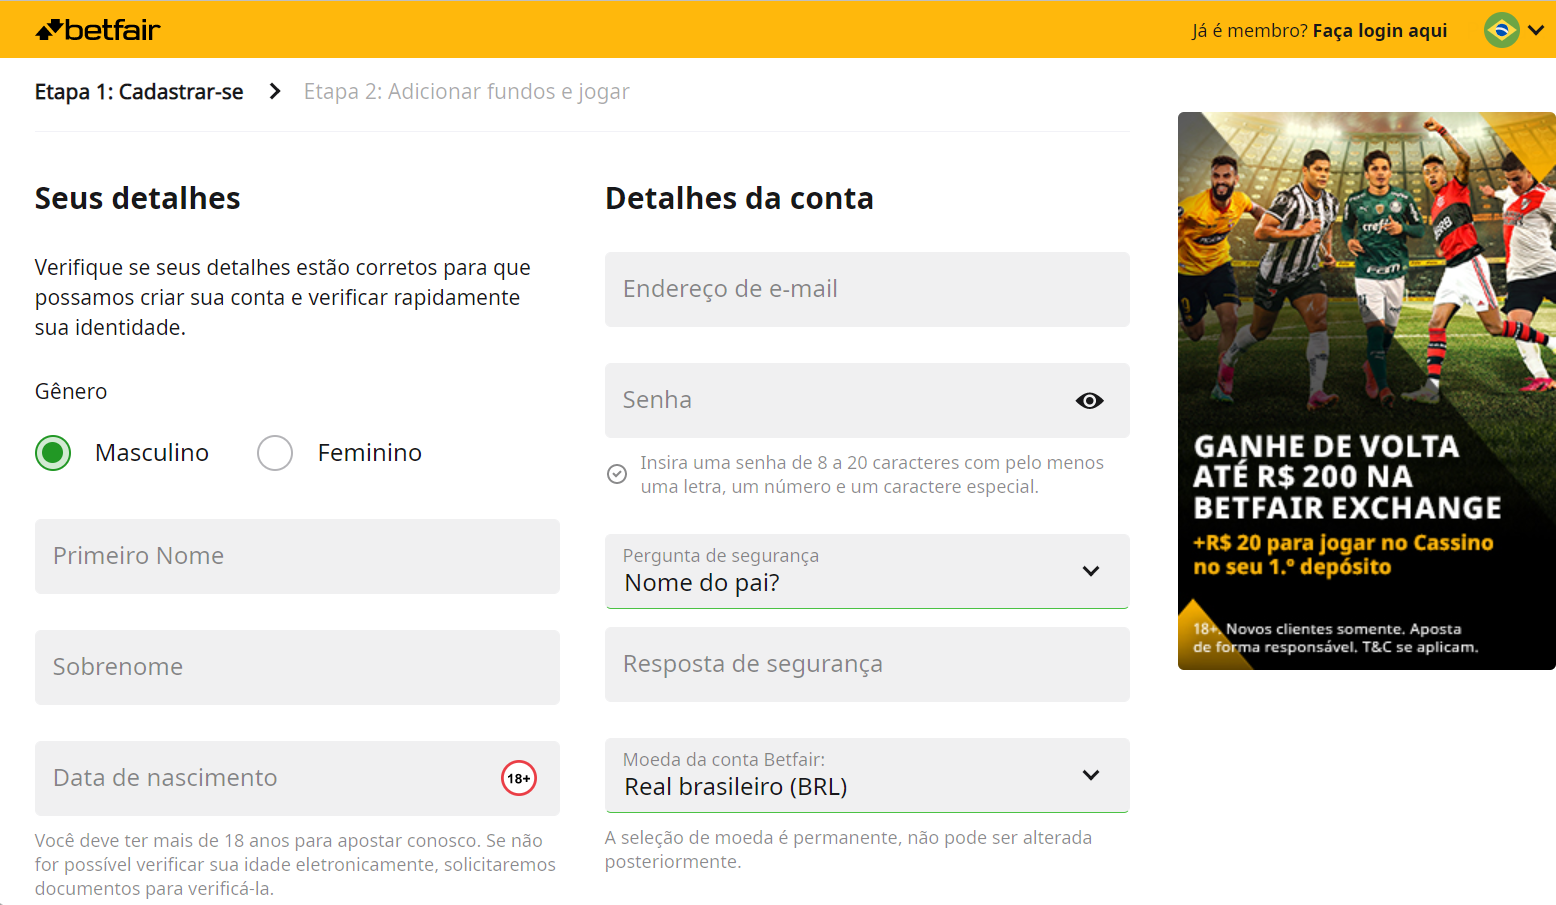Click the 'Verifique se seus detalhes' paragraph
This screenshot has height=905, width=1556.
pos(283,297)
